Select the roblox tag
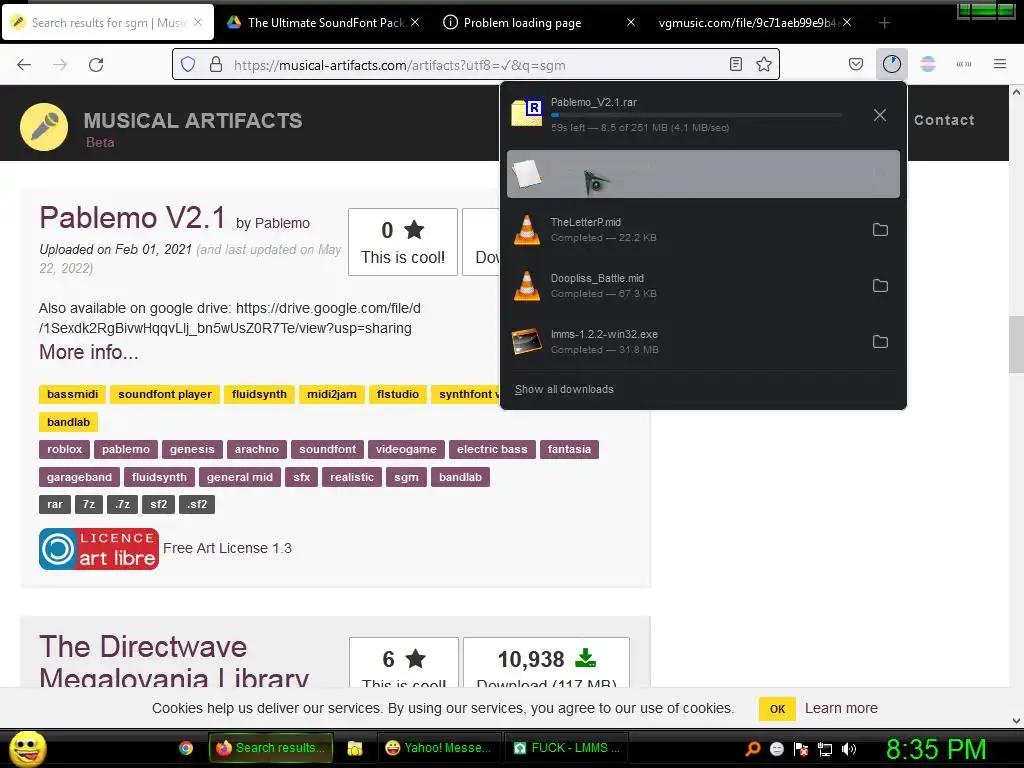The image size is (1024, 768). [65, 449]
